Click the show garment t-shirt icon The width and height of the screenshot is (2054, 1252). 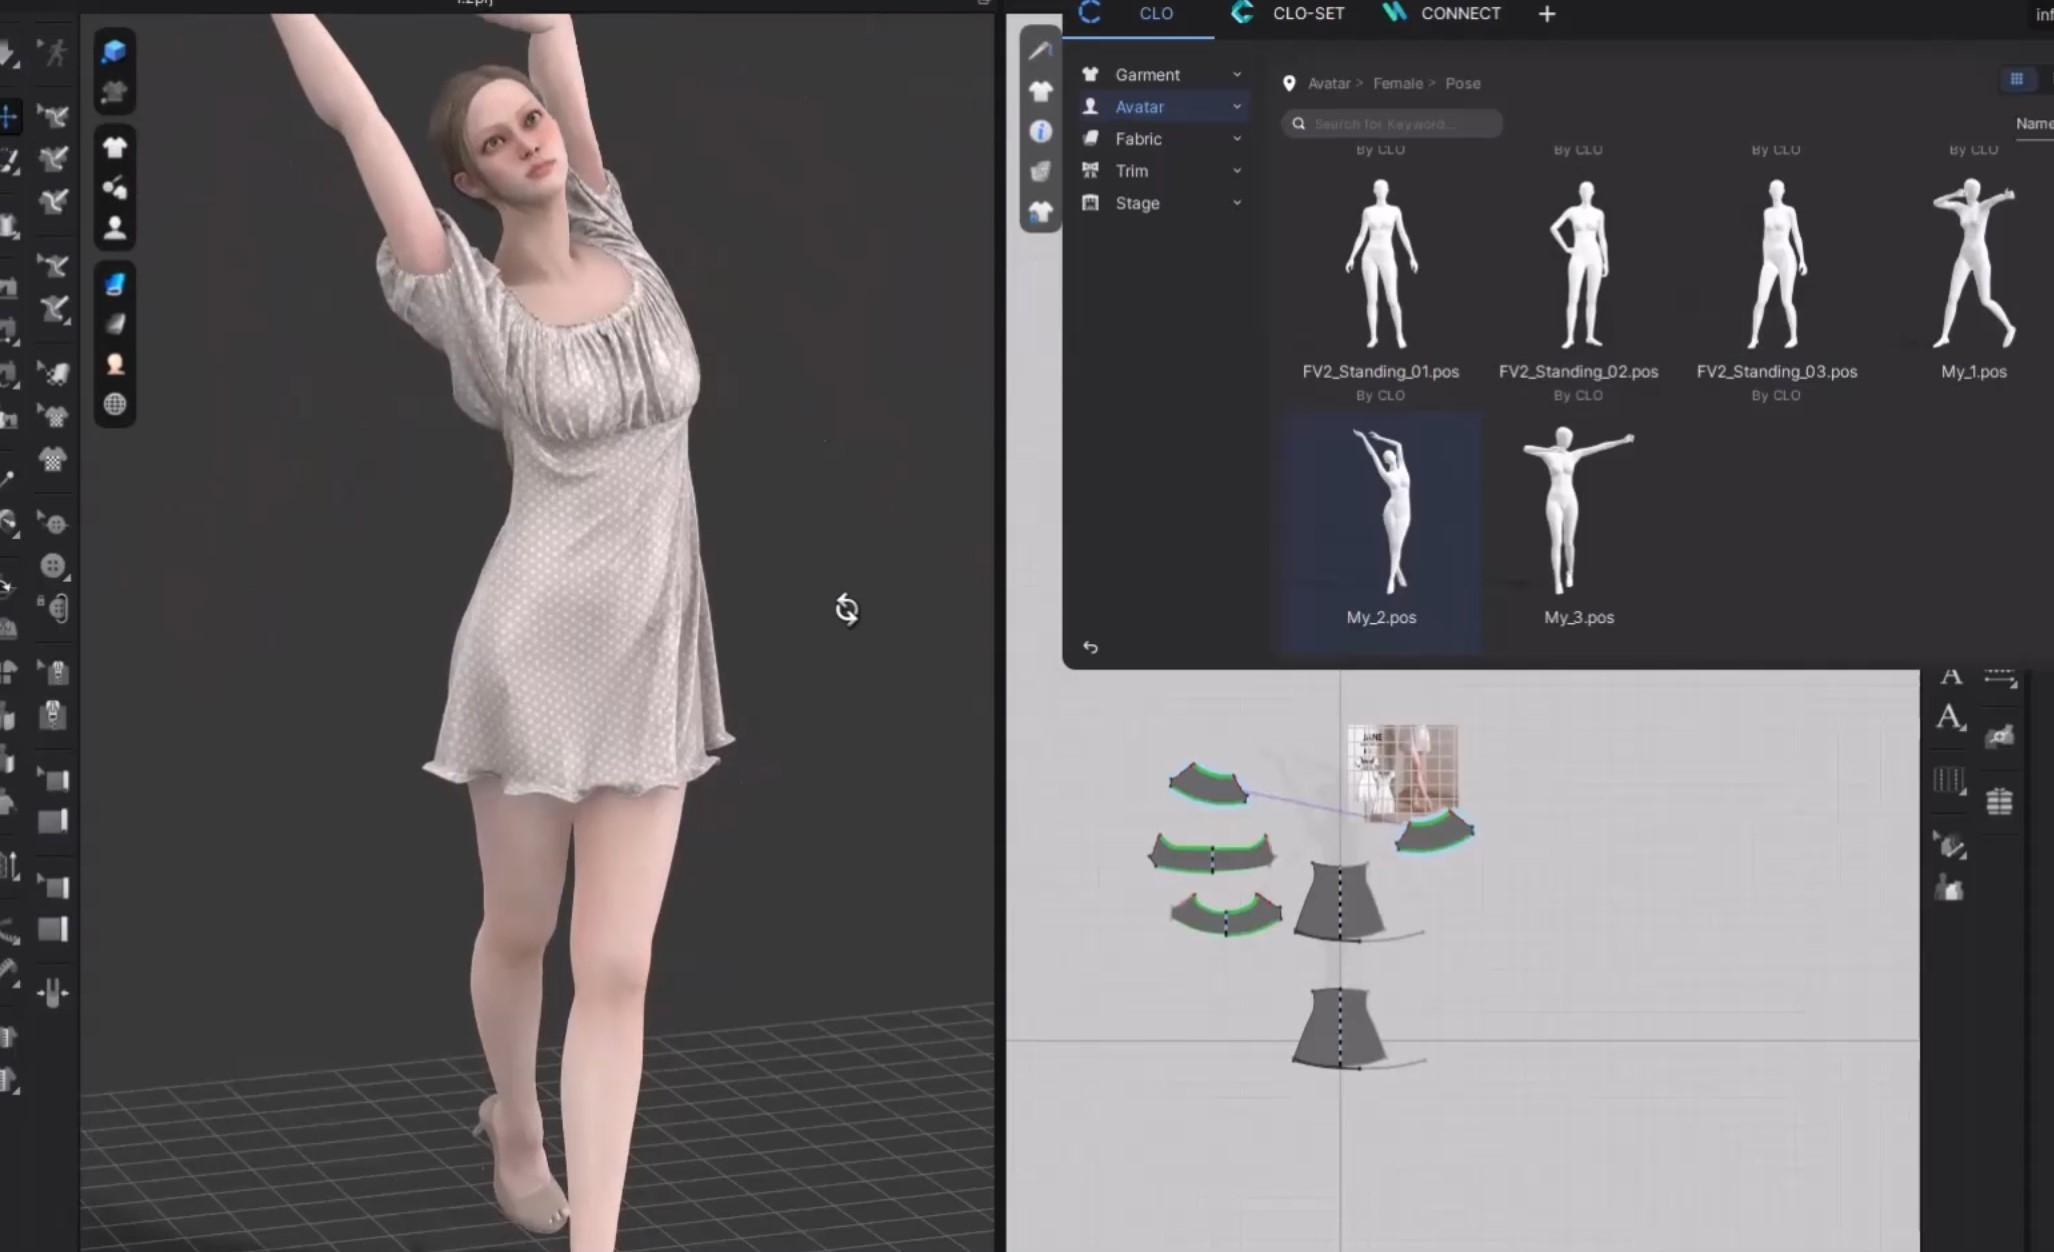pyautogui.click(x=114, y=148)
